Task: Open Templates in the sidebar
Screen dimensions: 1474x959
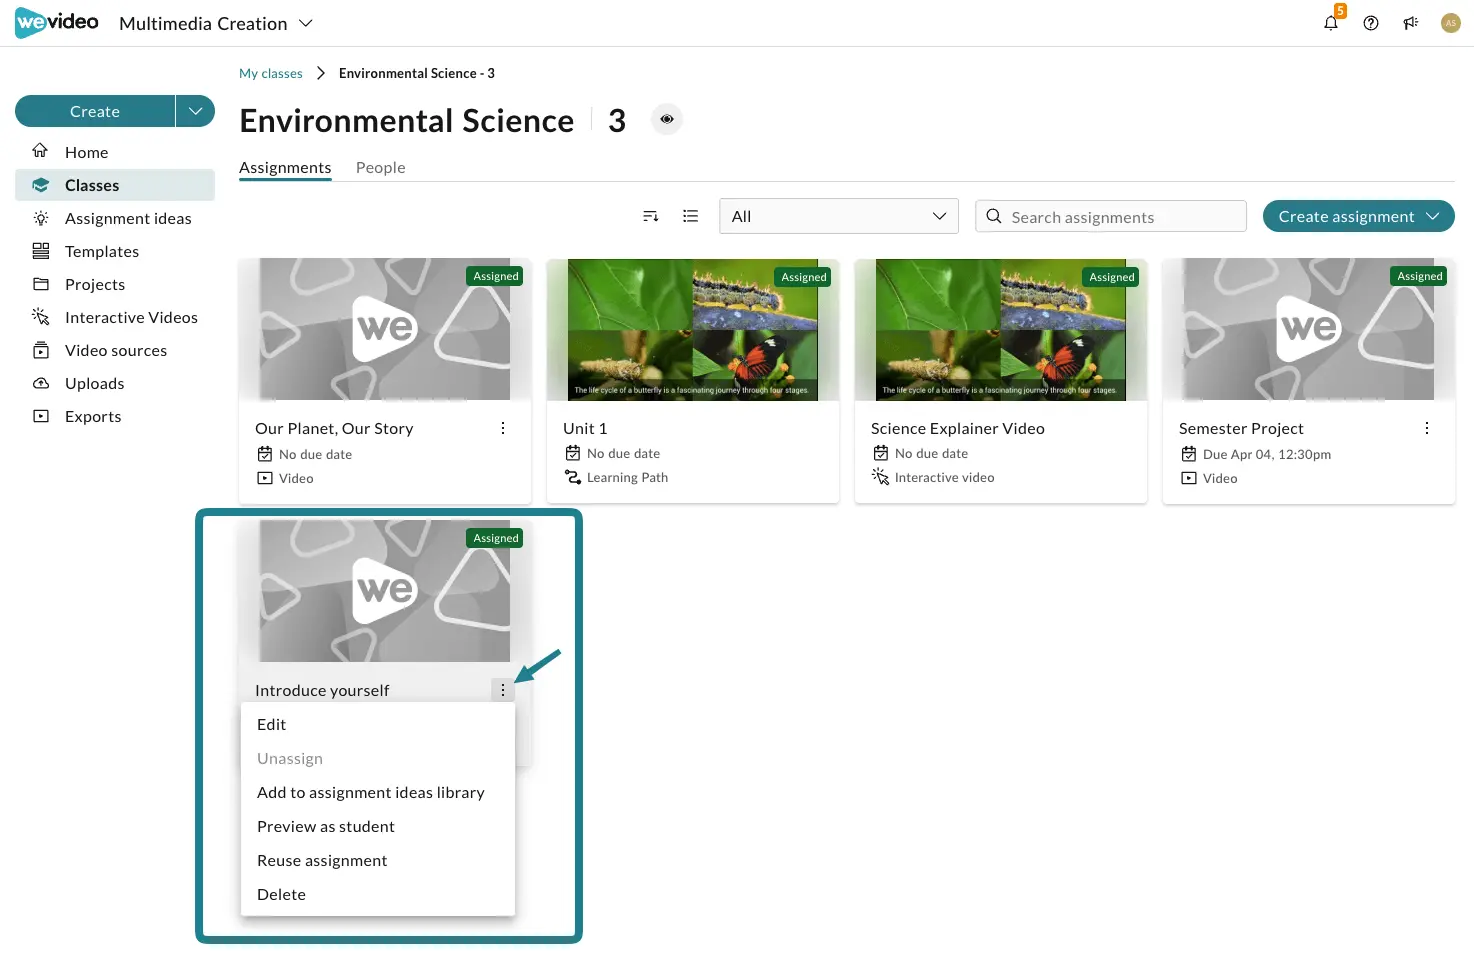Action: (x=115, y=251)
